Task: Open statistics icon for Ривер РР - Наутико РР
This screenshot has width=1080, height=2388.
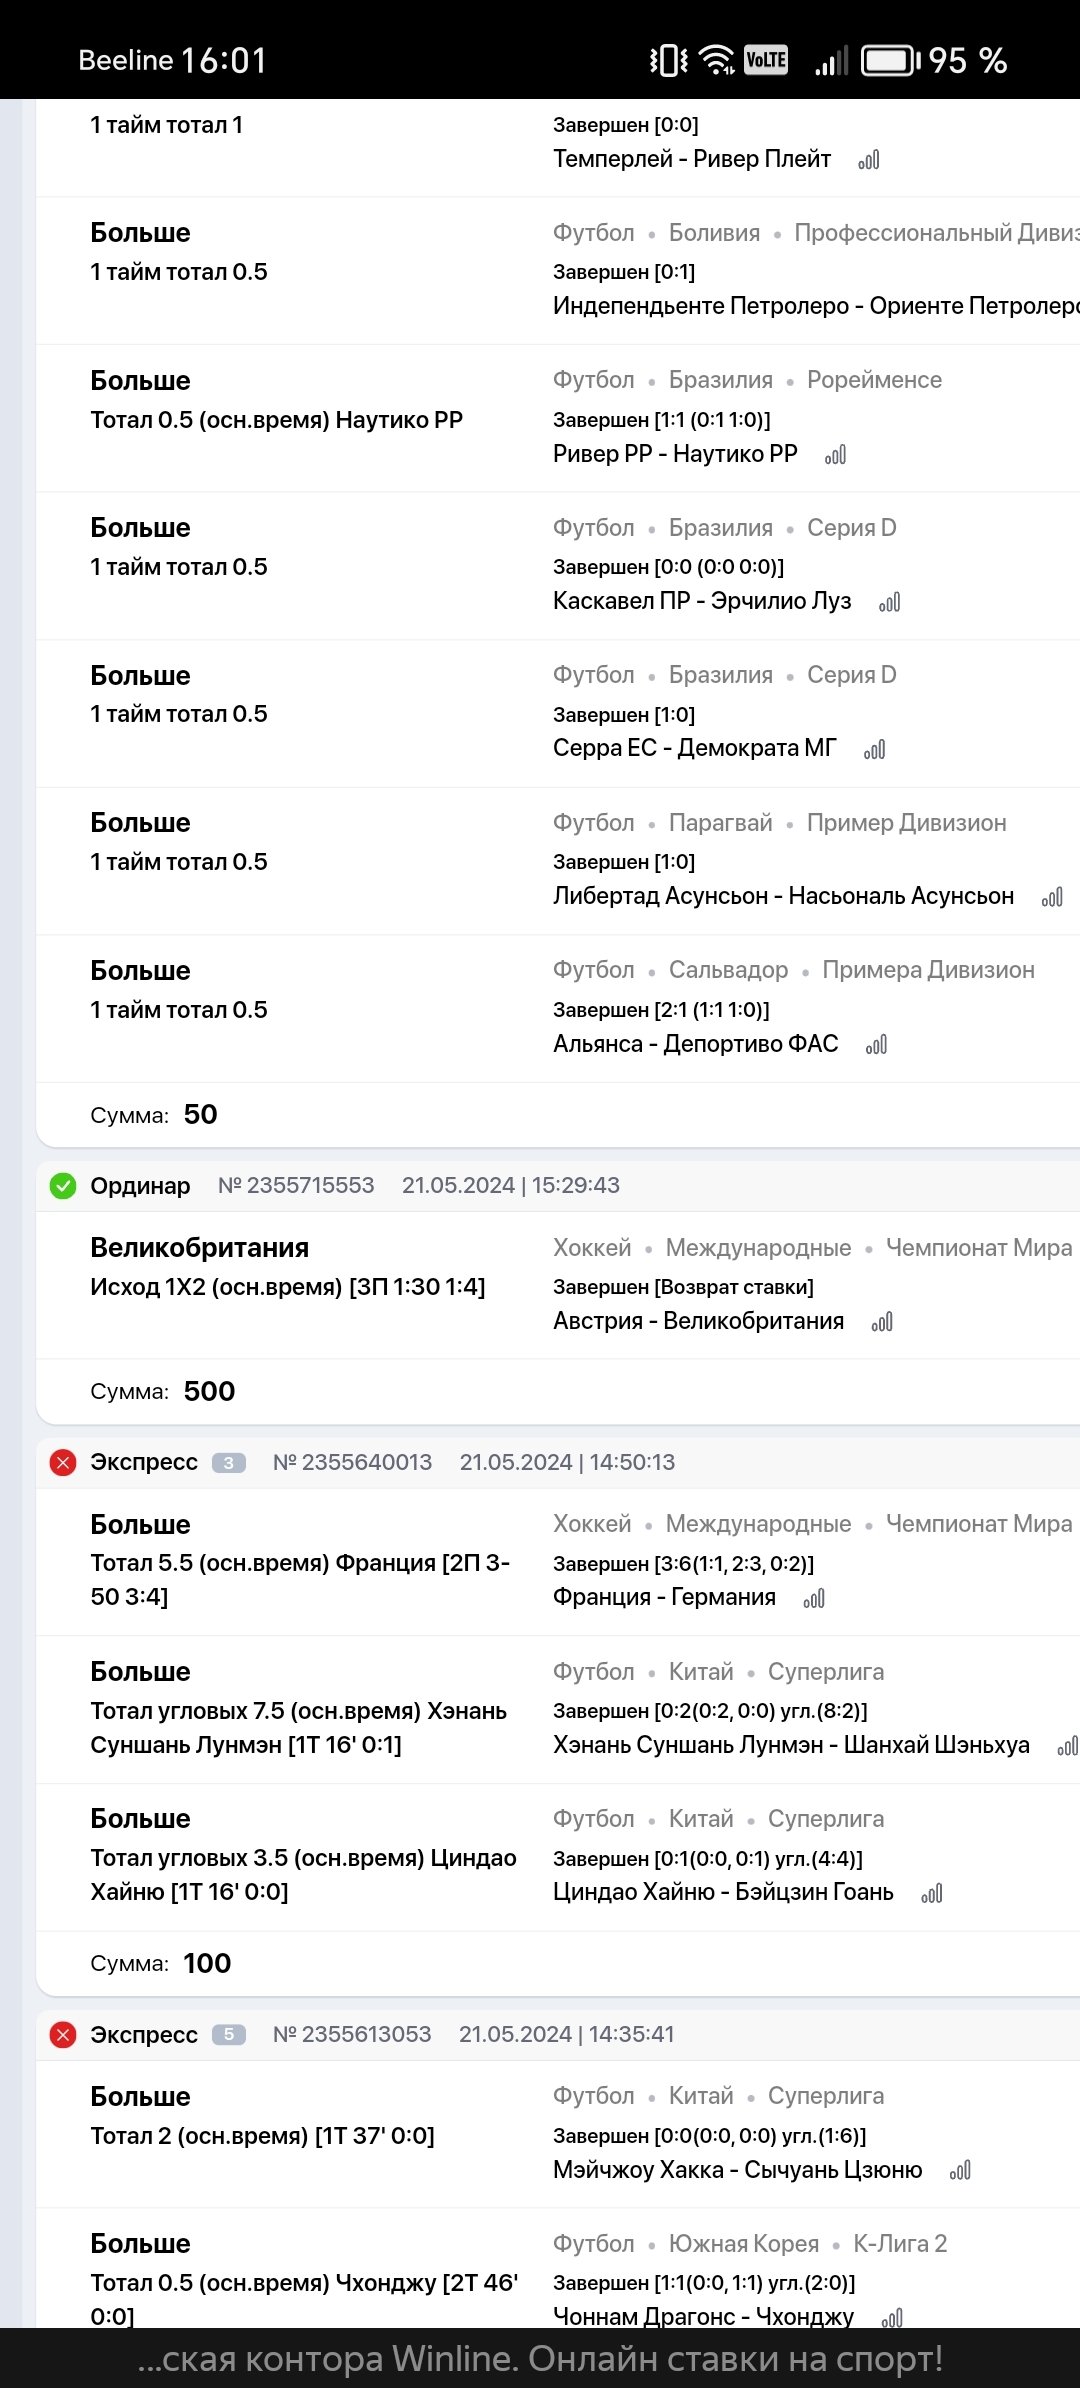Action: coord(836,455)
